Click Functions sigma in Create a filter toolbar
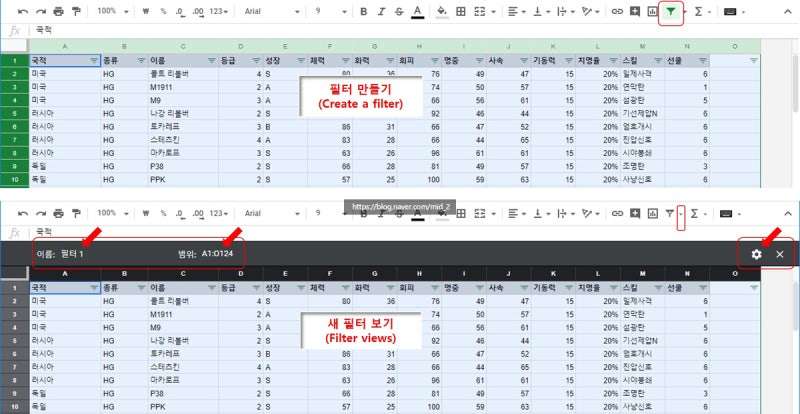The width and height of the screenshot is (800, 414). point(698,11)
